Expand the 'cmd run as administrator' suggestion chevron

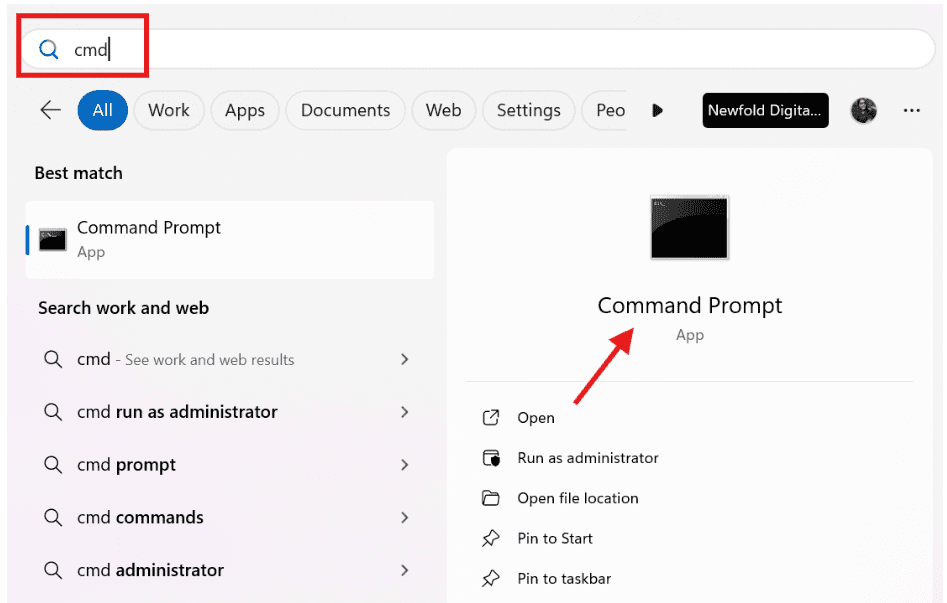(405, 412)
